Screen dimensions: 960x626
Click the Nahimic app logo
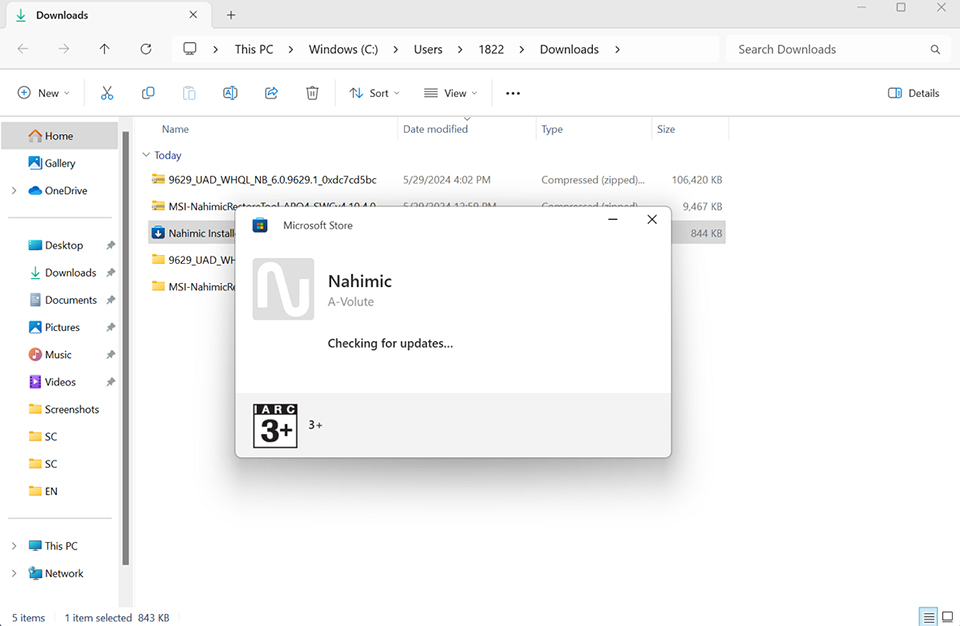tap(283, 289)
